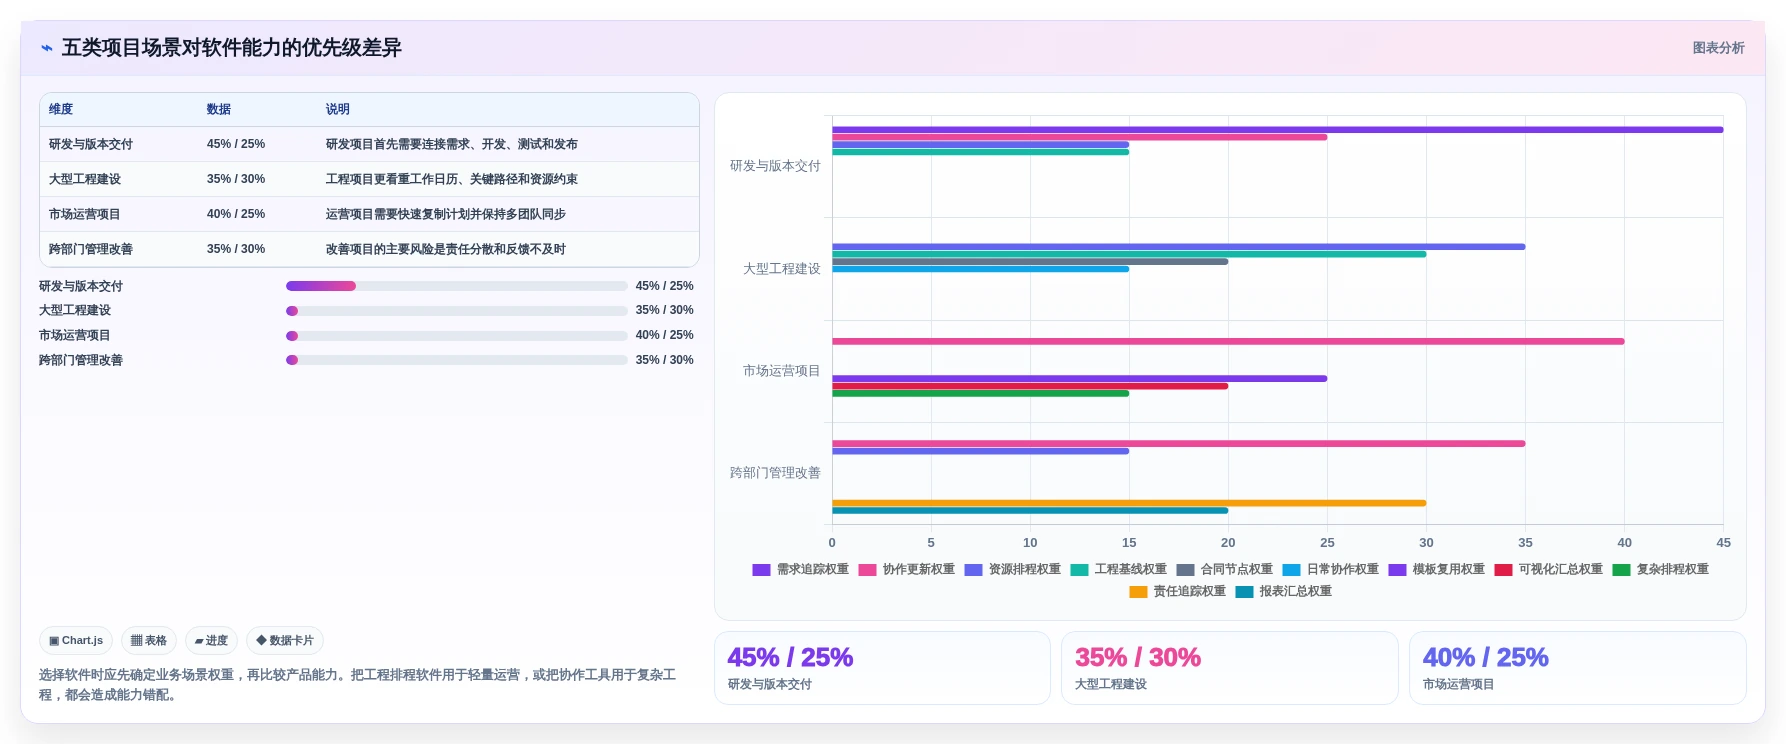Click the 大型工程建设 chart axis label
Screen dimensions: 1786x744
pyautogui.click(x=782, y=269)
